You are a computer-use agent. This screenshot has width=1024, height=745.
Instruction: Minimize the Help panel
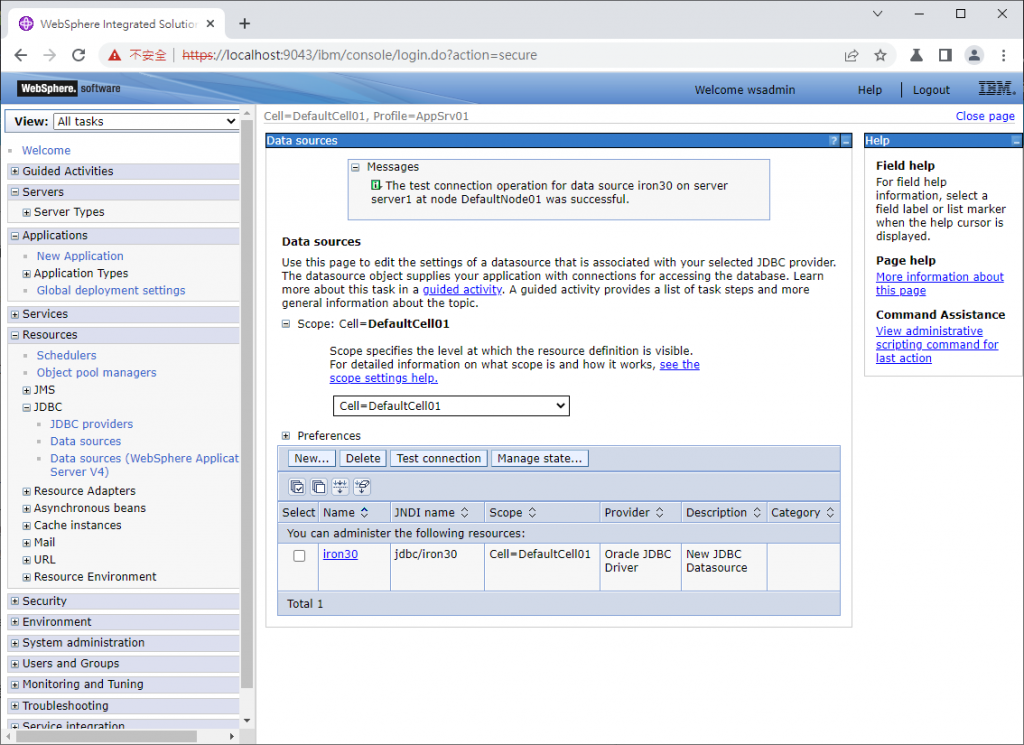coord(1016,140)
